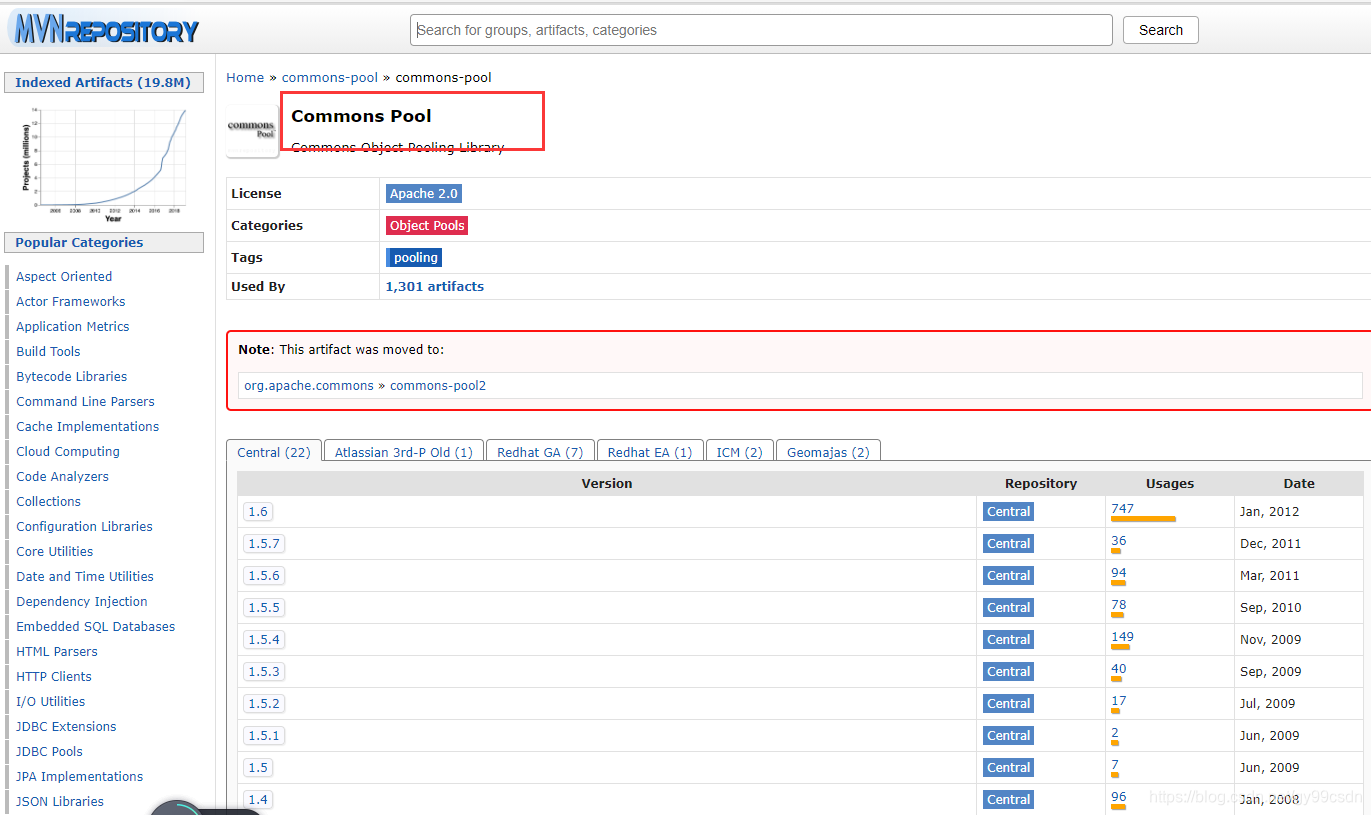Click Central repository badge for version 1.5.7
Viewport: 1371px width, 815px height.
pyautogui.click(x=1008, y=543)
